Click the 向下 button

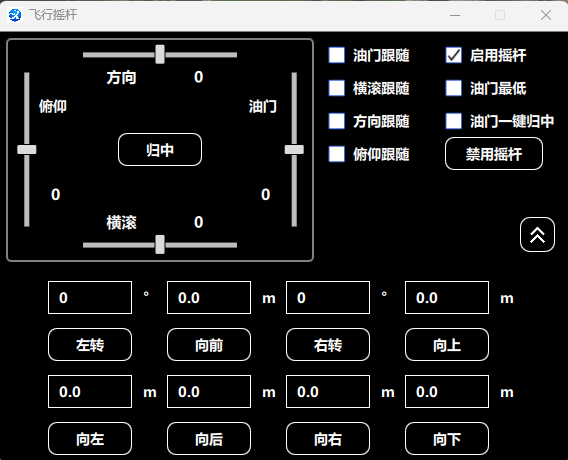click(447, 439)
